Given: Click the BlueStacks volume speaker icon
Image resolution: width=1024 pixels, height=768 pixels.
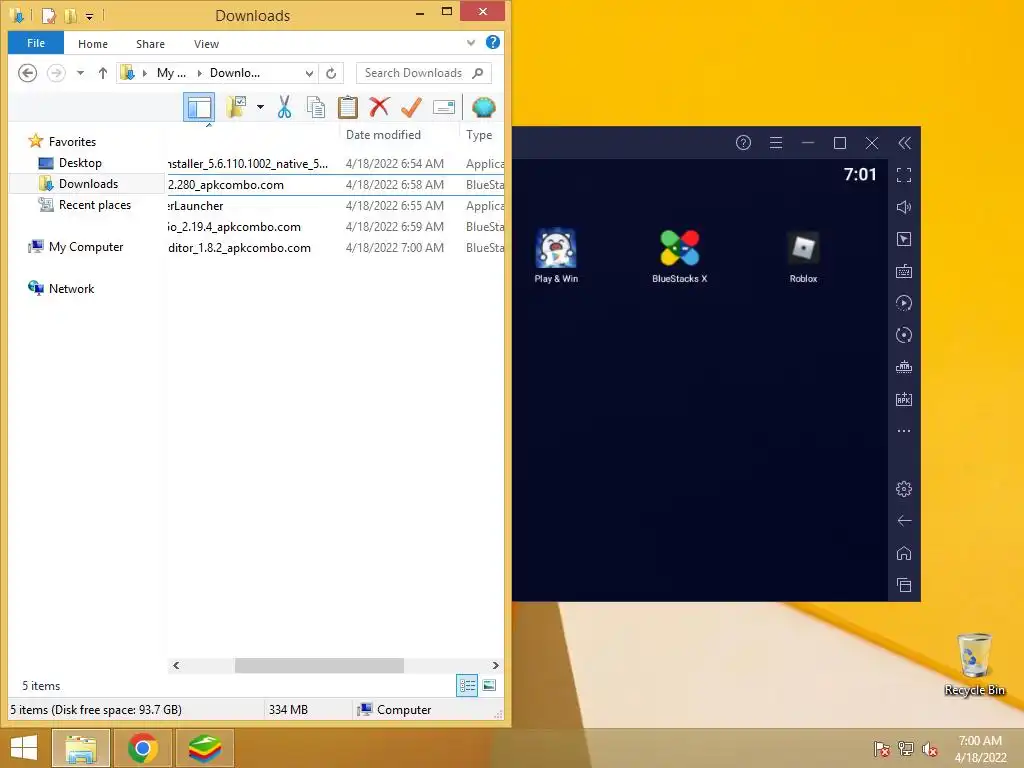Looking at the screenshot, I should [904, 207].
